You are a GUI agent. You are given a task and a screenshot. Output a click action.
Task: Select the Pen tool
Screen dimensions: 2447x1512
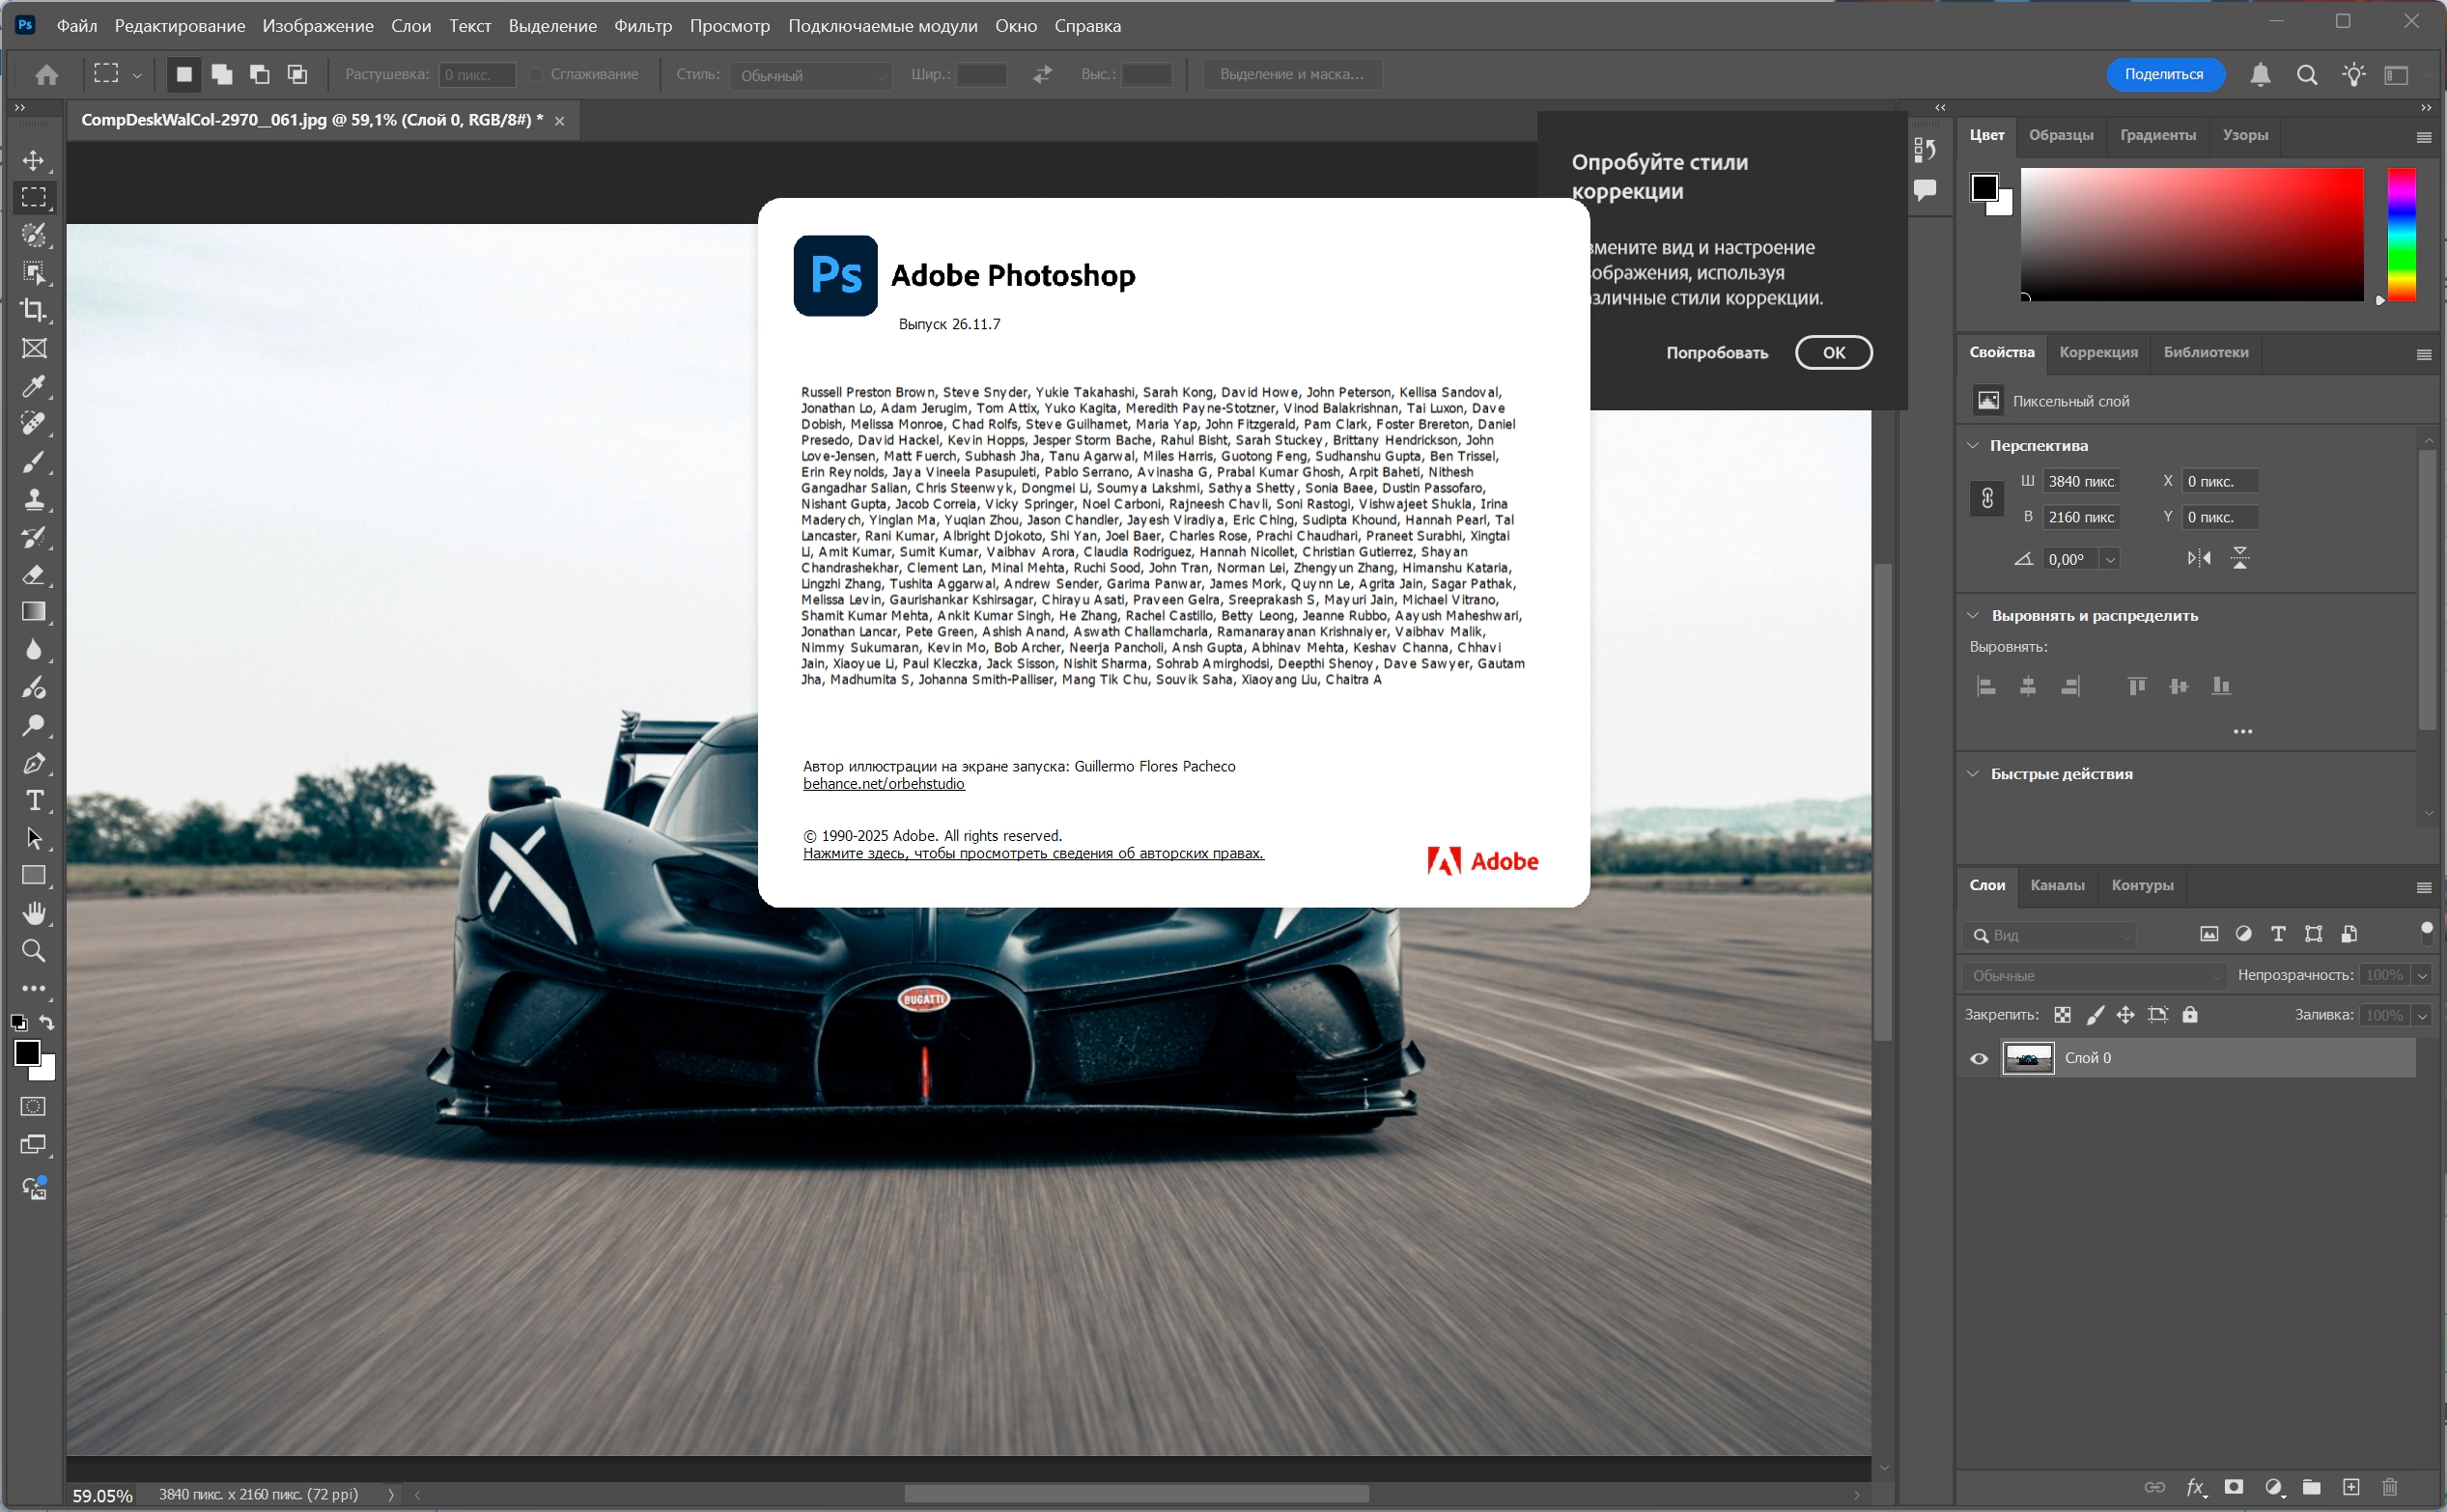pyautogui.click(x=34, y=763)
